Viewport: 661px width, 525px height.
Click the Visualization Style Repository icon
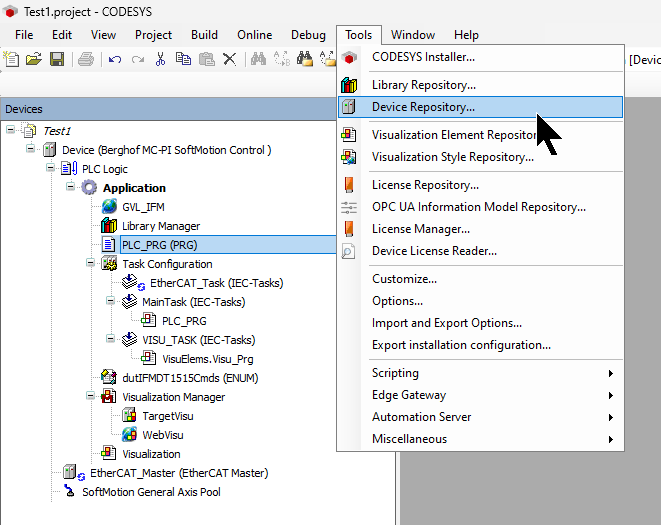coord(349,157)
